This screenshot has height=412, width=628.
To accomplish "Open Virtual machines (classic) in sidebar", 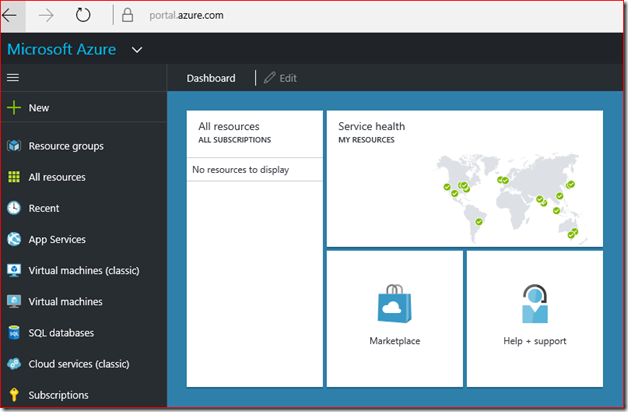I will pyautogui.click(x=84, y=271).
